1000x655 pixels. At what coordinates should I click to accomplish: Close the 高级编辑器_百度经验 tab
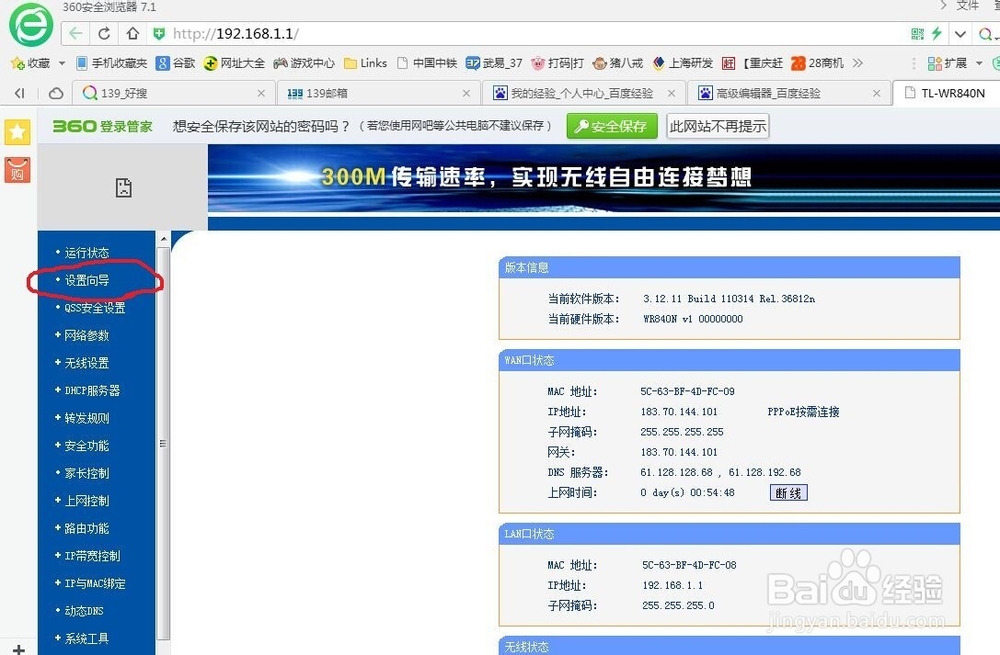877,93
